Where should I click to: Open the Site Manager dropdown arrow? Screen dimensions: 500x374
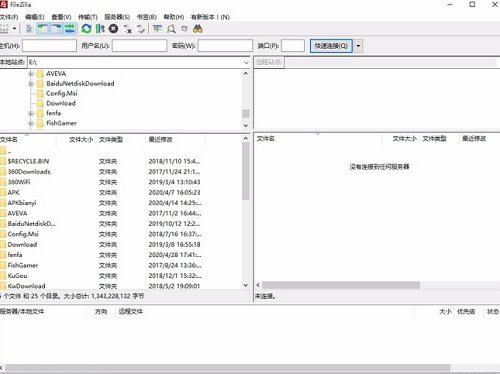click(14, 29)
